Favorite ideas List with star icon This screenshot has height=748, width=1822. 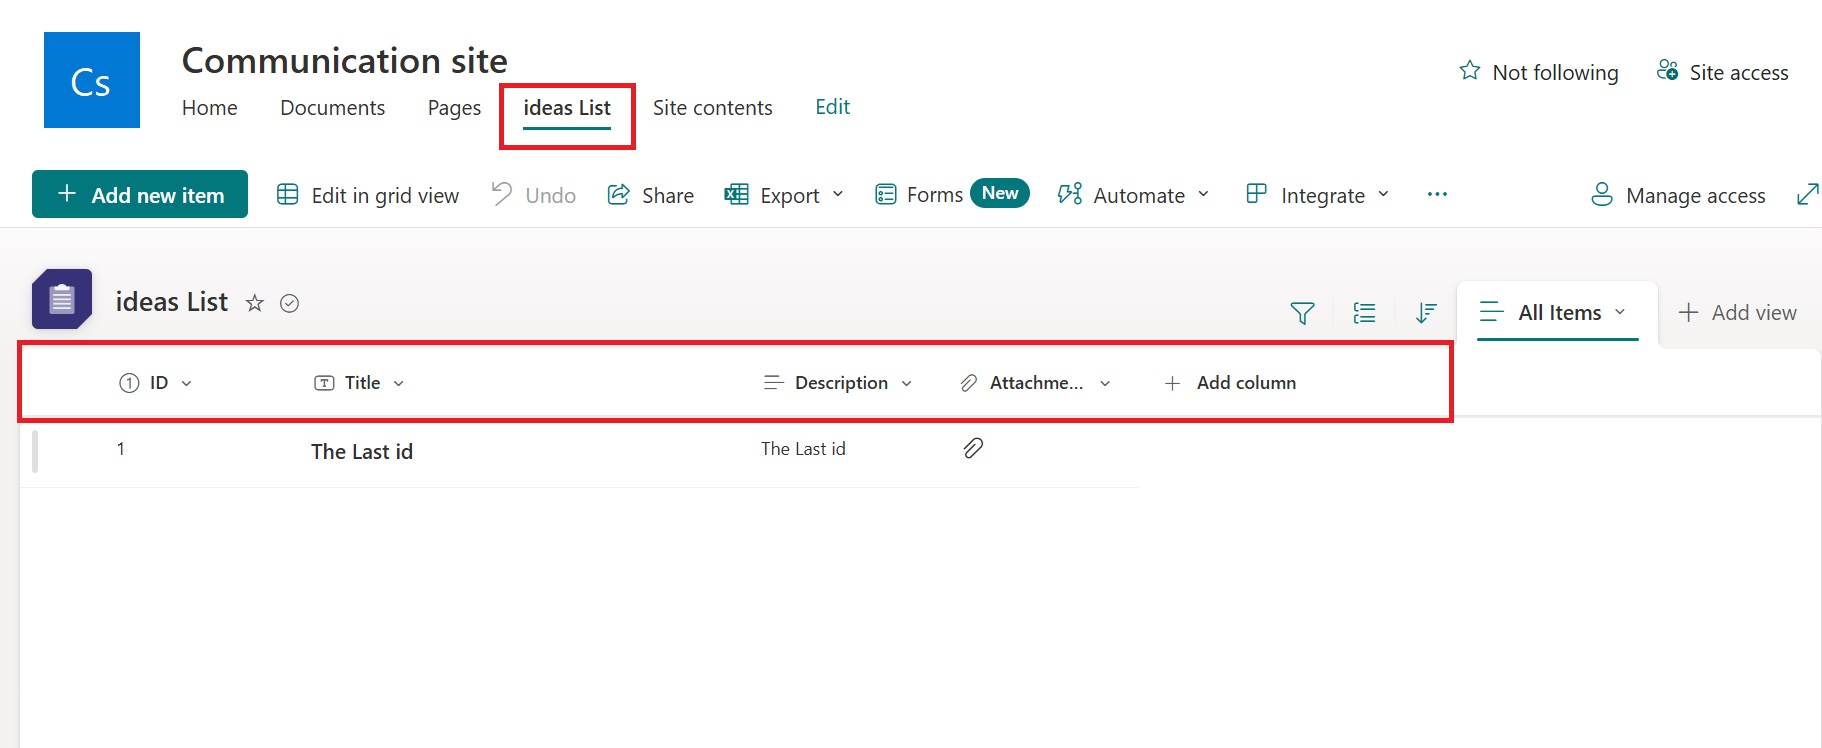coord(255,303)
